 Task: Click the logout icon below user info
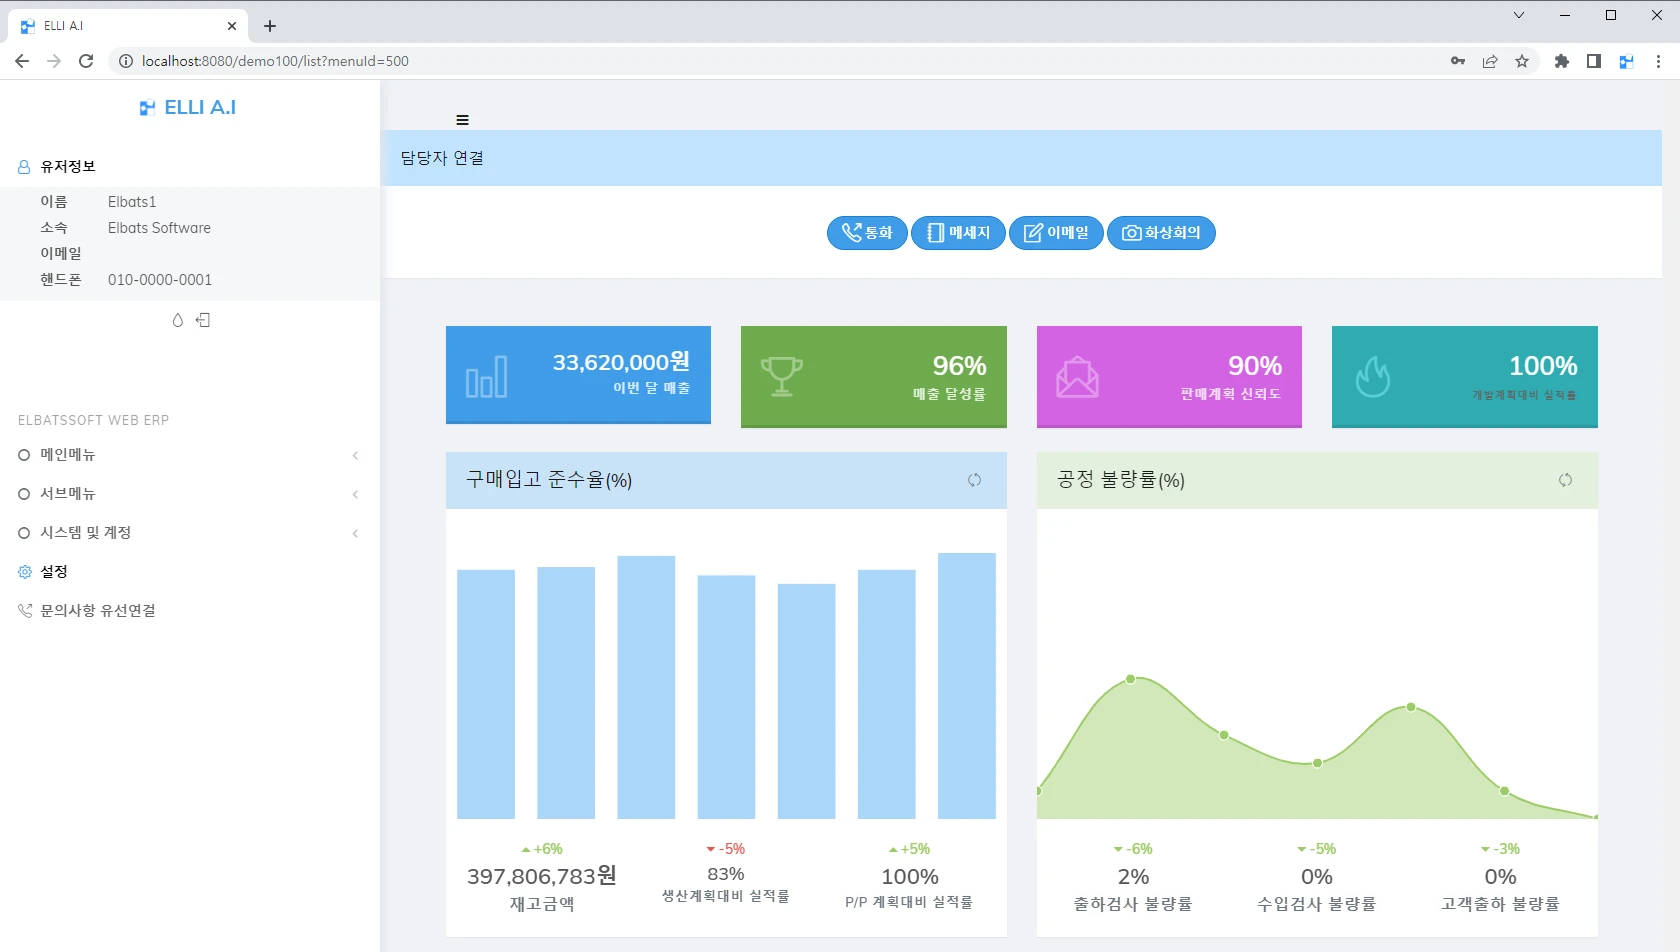[x=203, y=320]
